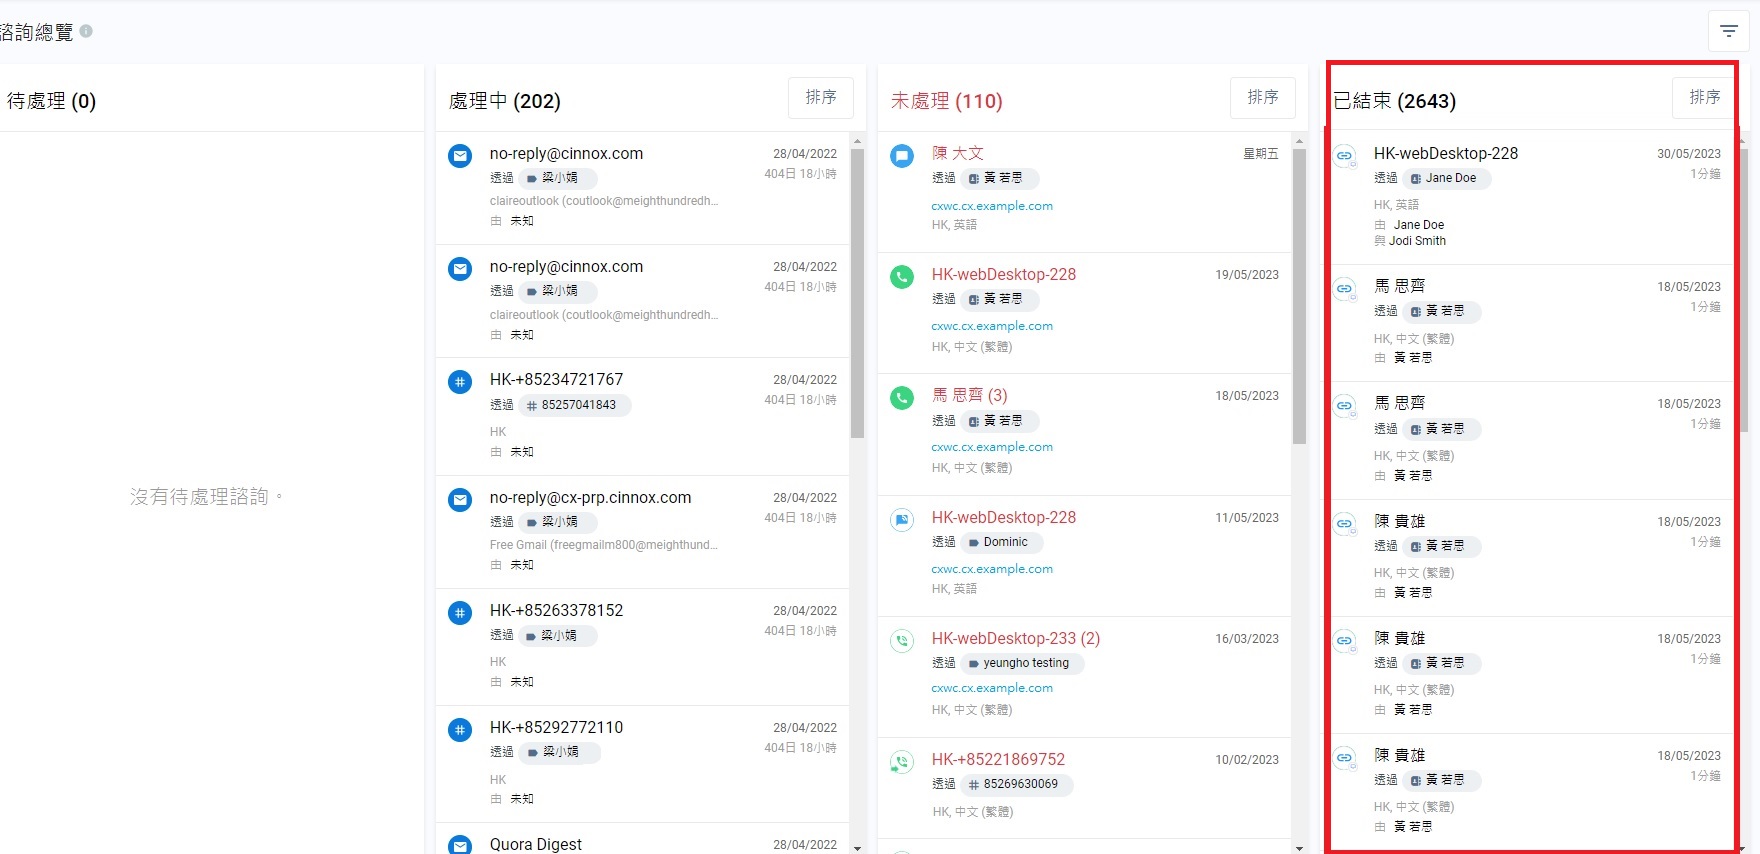Click the chat bubble icon beside 陳 大文
Image resolution: width=1760 pixels, height=854 pixels.
click(x=902, y=156)
